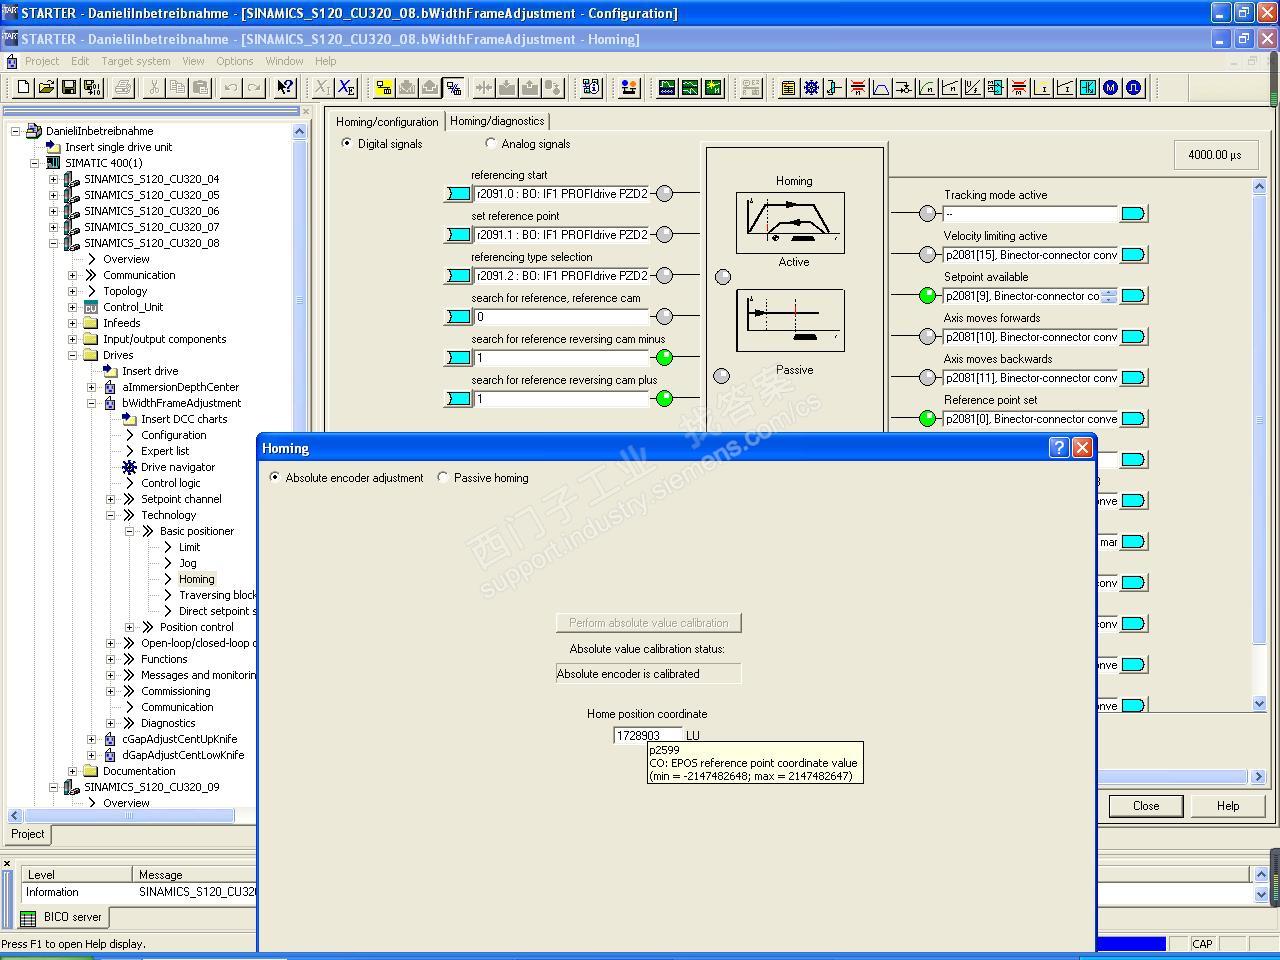Select the Digital signals radio button

pyautogui.click(x=347, y=144)
